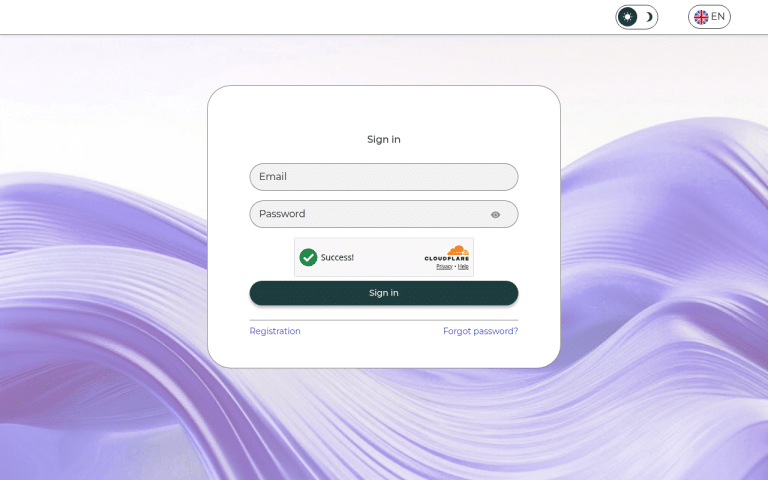This screenshot has height=480, width=768.
Task: Select the sun light-mode icon
Action: 627,17
